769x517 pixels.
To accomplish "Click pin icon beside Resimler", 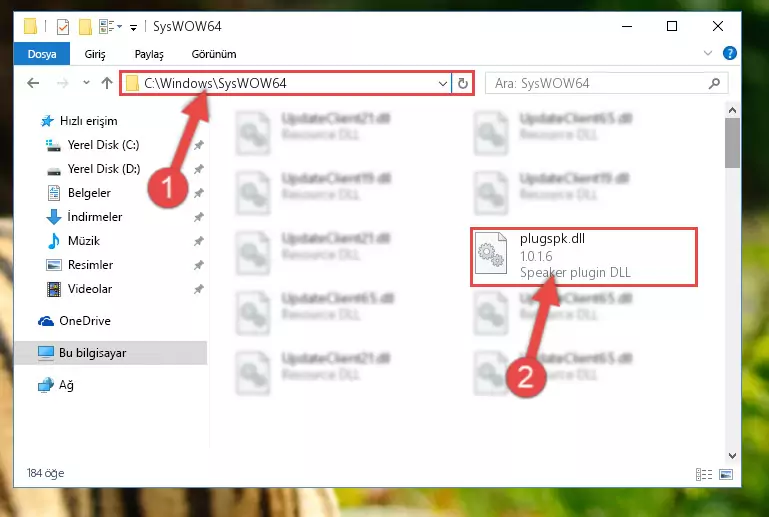I will [x=199, y=265].
